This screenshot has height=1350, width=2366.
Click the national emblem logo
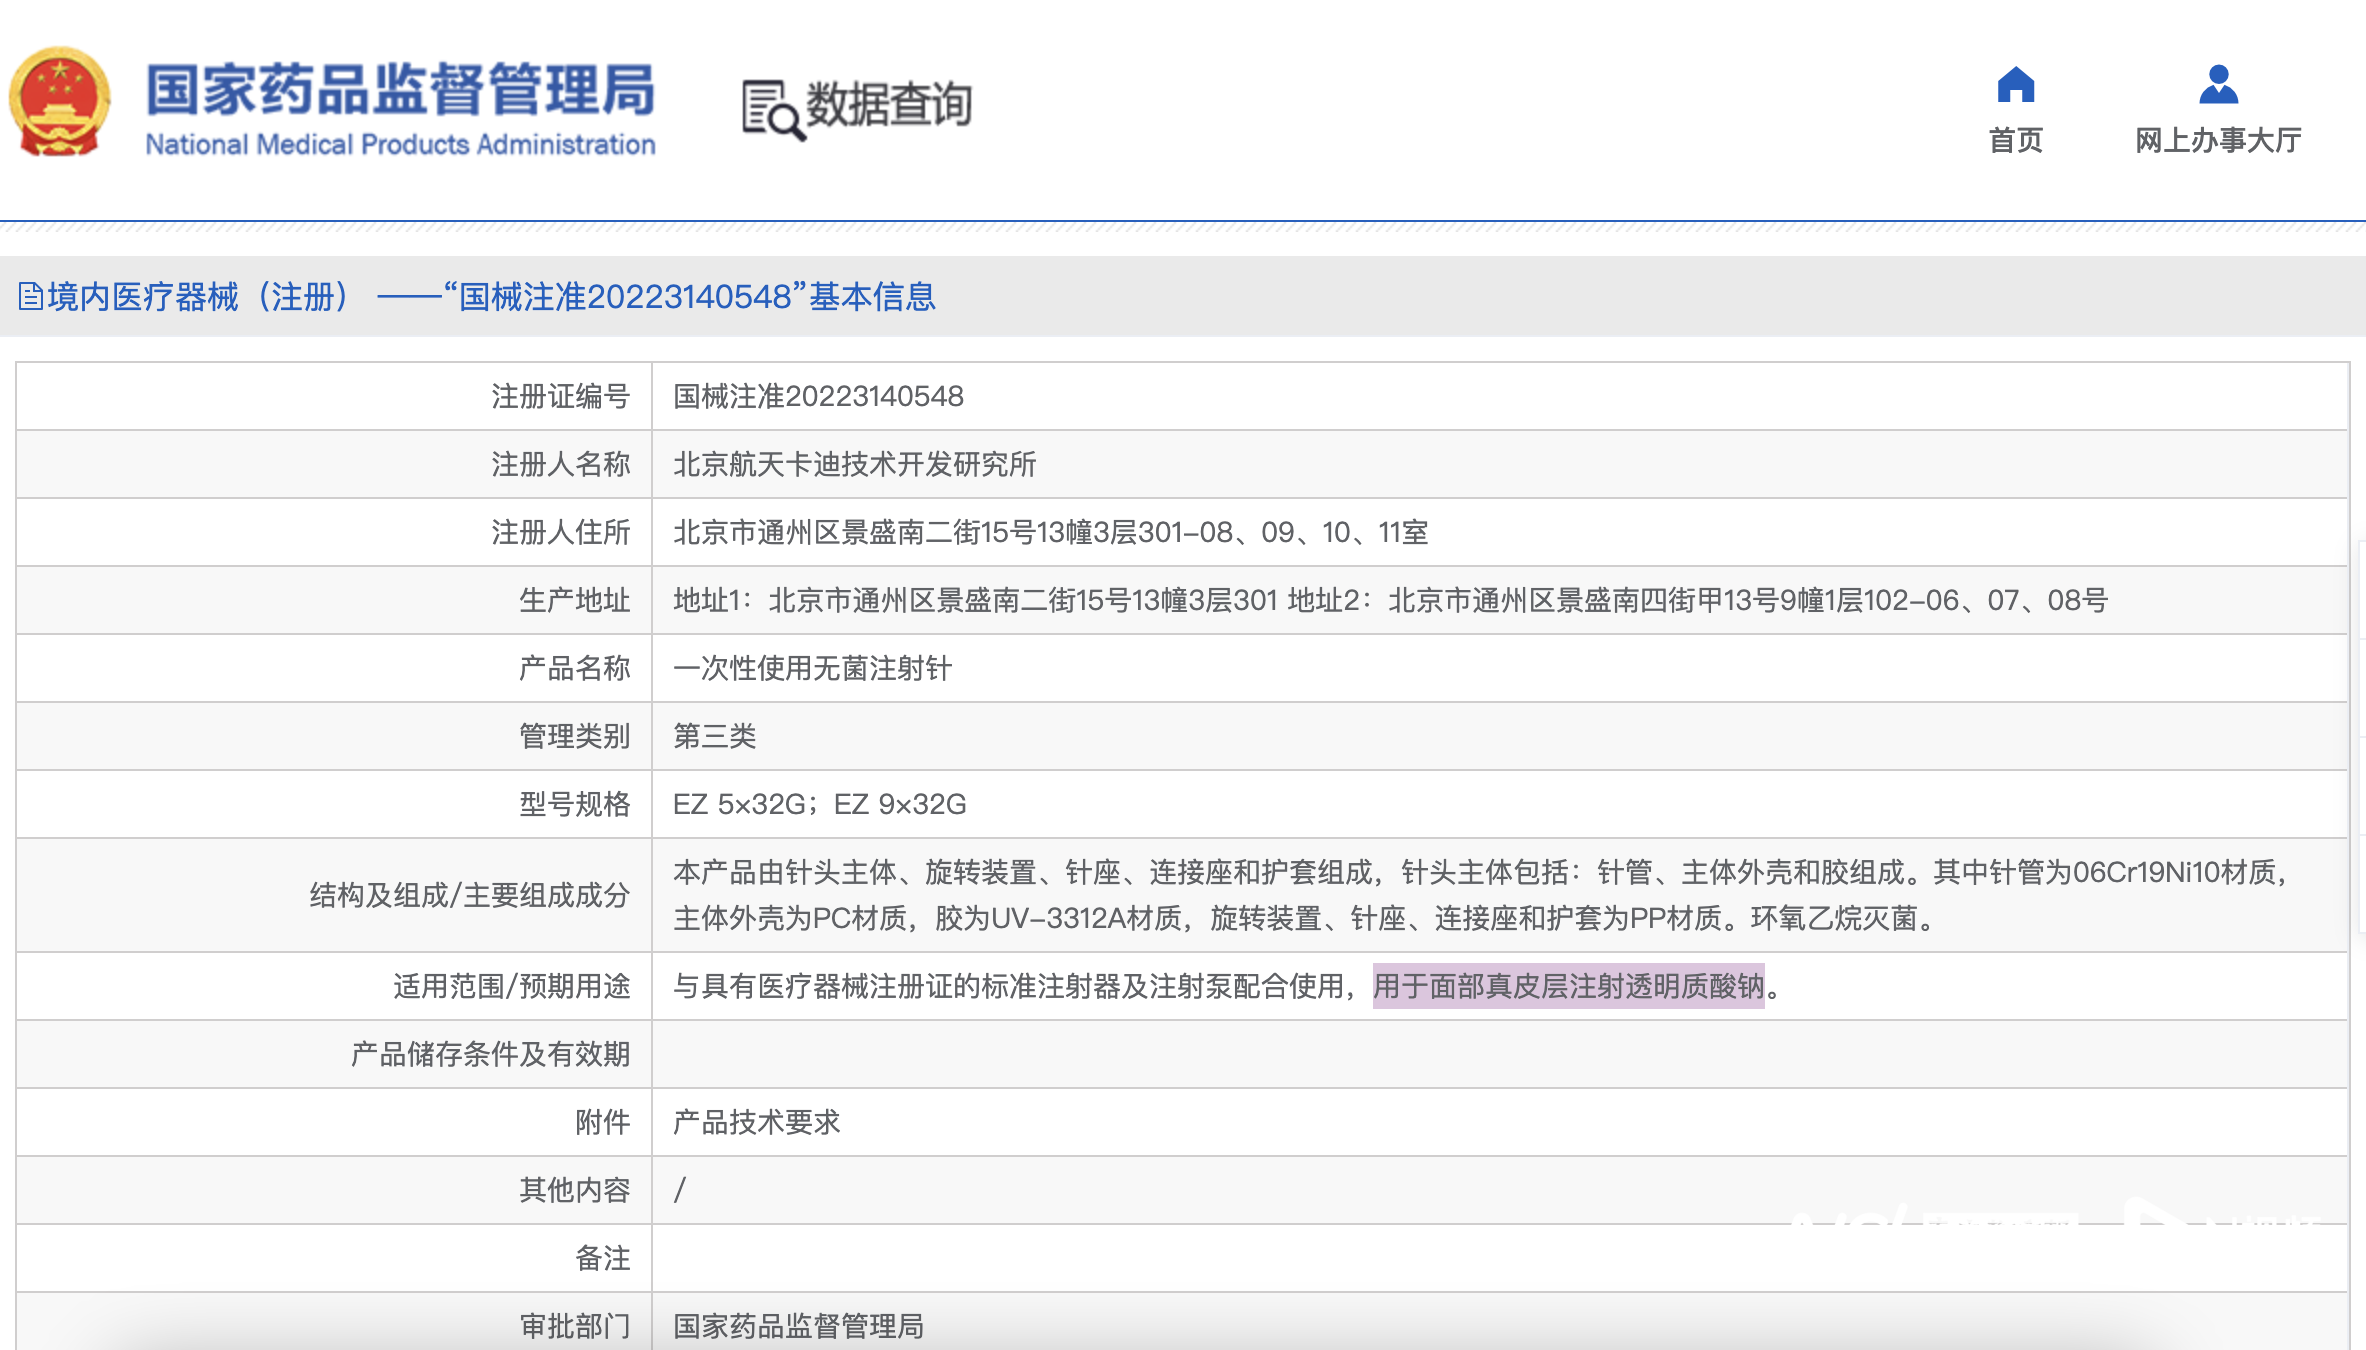click(60, 102)
